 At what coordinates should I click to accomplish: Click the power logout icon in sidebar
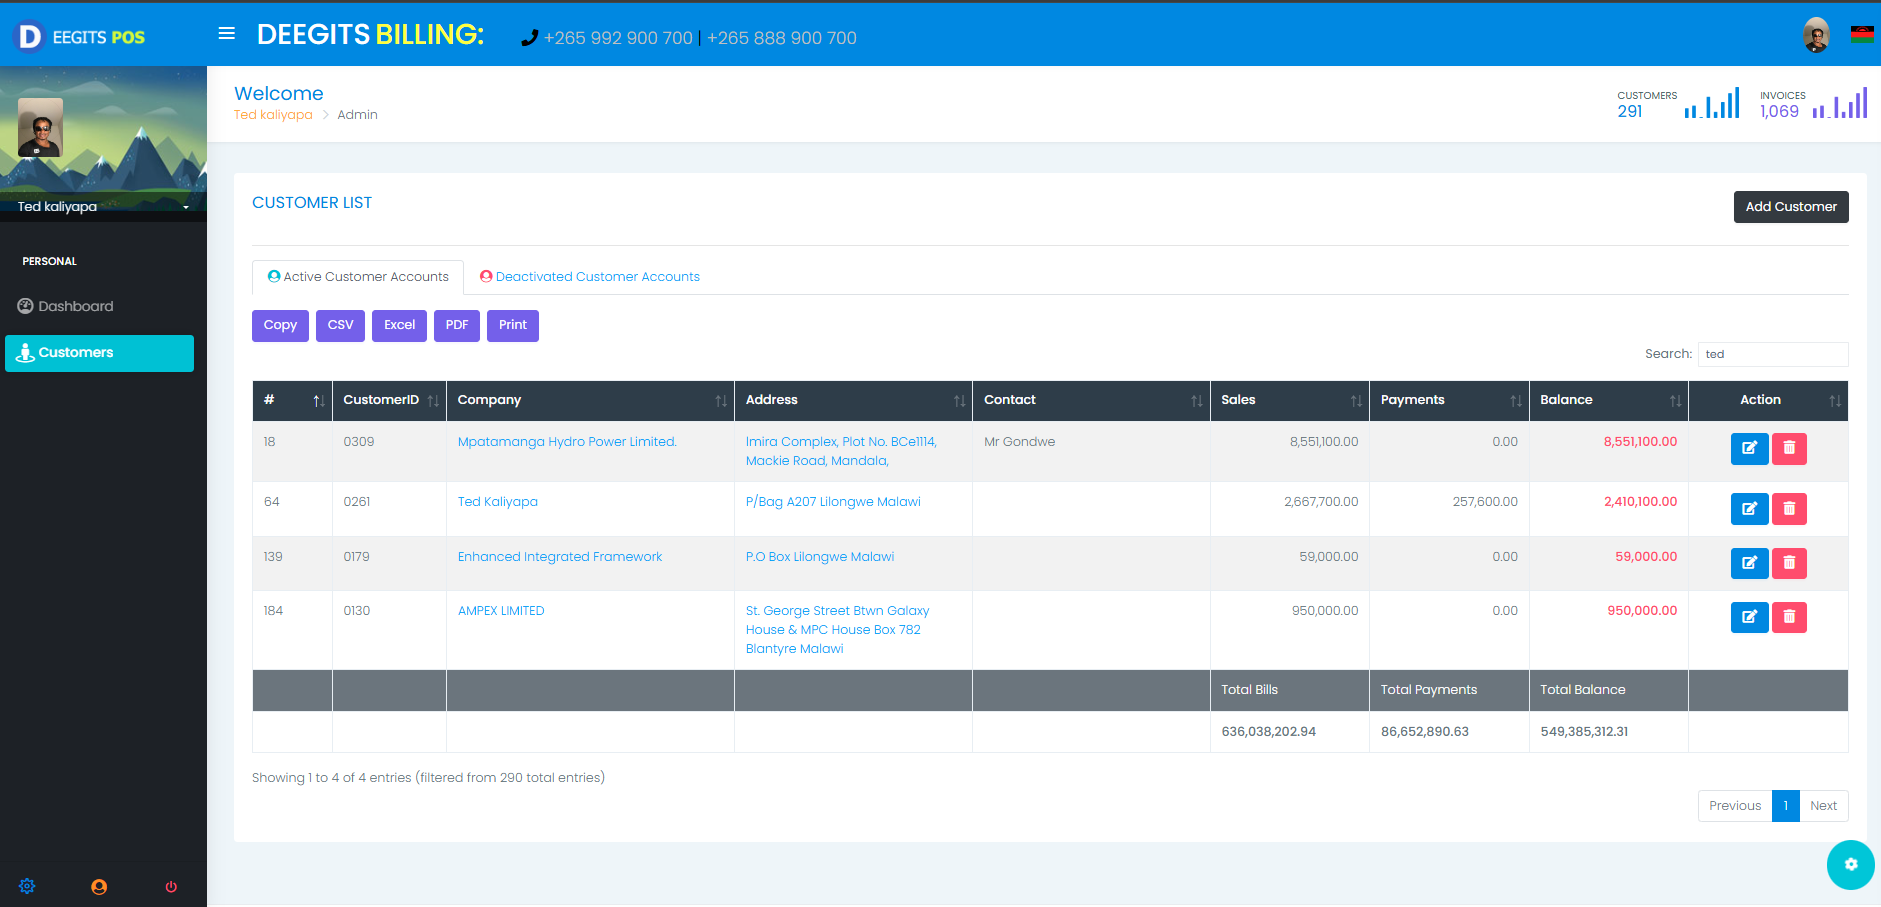click(171, 887)
